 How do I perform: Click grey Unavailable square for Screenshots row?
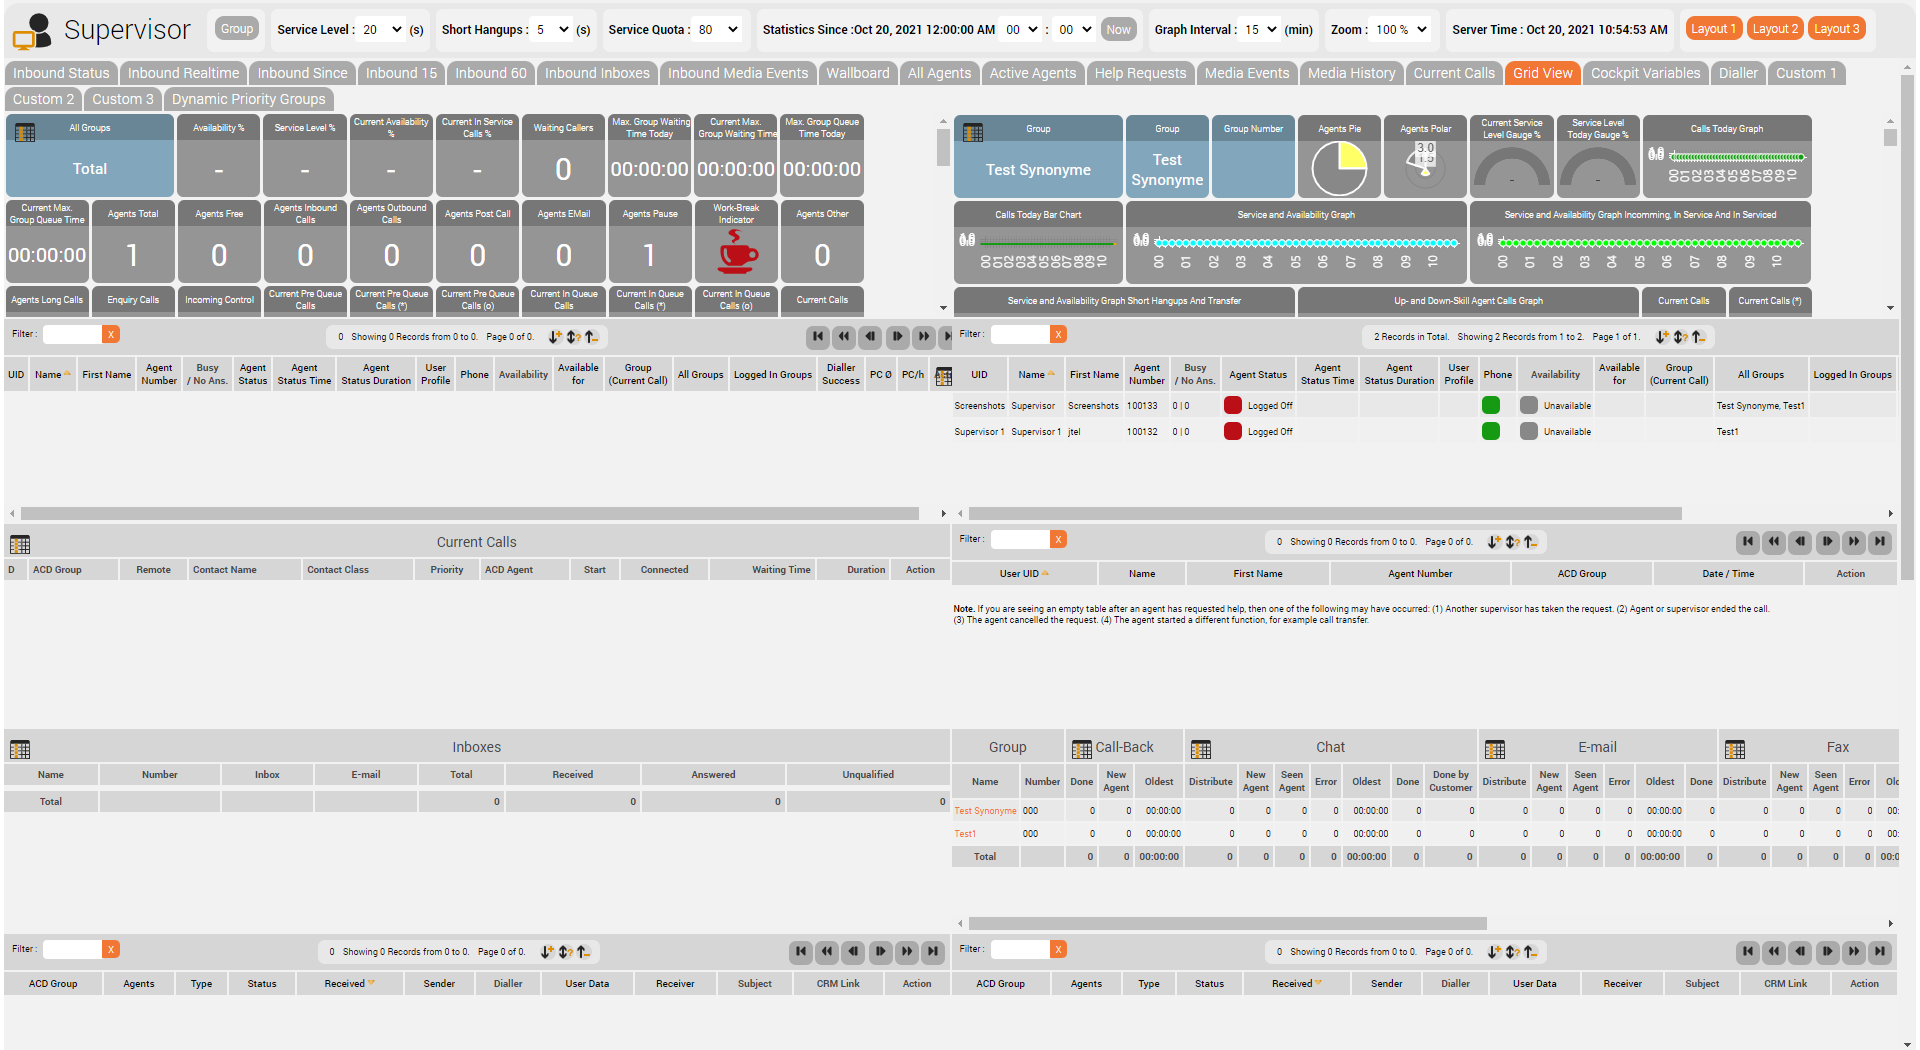(1528, 405)
